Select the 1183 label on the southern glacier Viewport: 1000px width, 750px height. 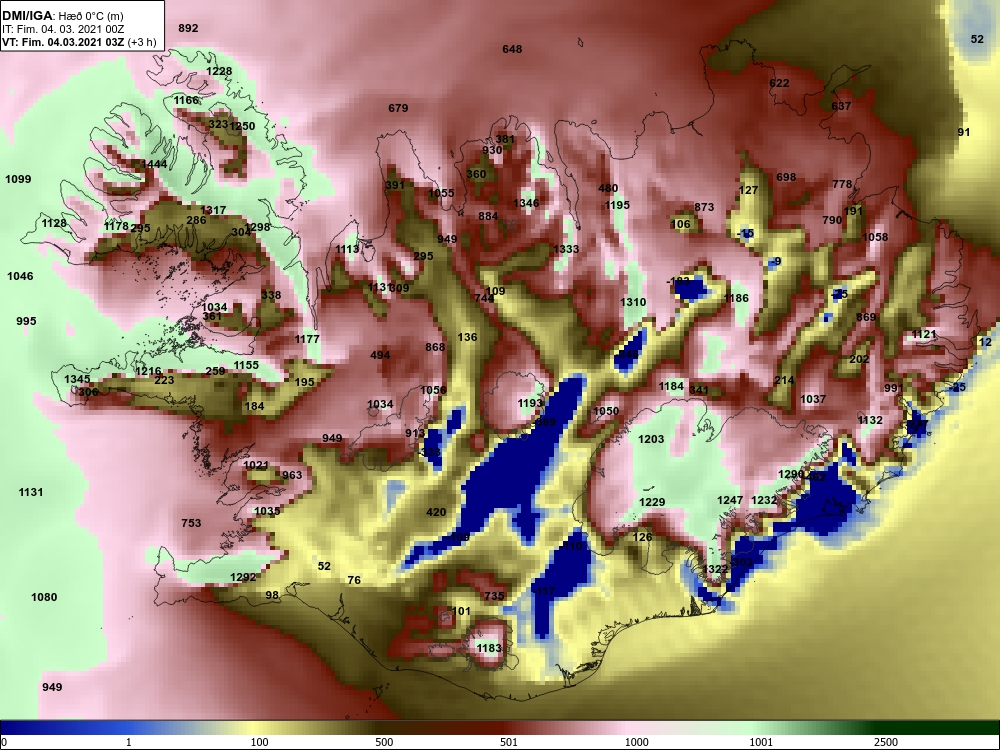(489, 649)
